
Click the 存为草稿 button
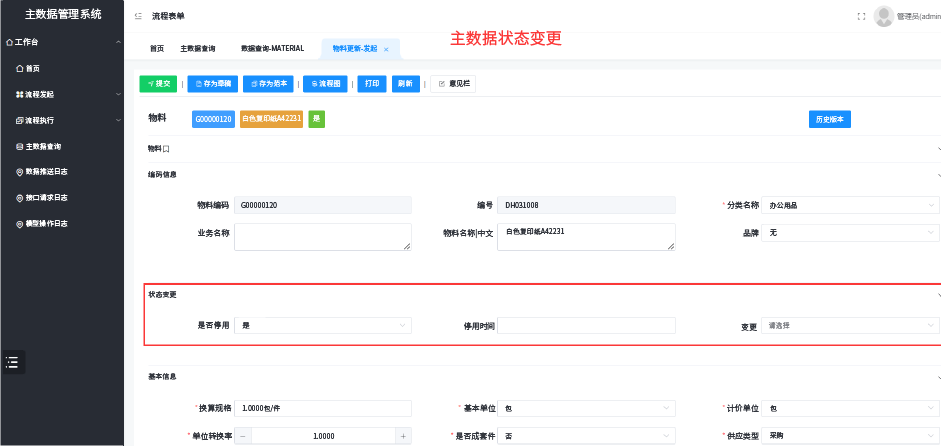tap(211, 84)
